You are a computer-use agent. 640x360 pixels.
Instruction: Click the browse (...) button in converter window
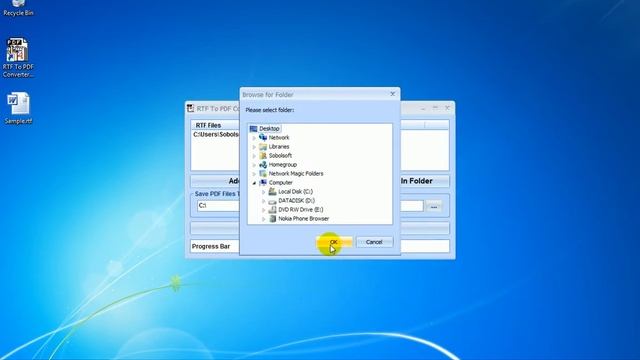point(433,206)
